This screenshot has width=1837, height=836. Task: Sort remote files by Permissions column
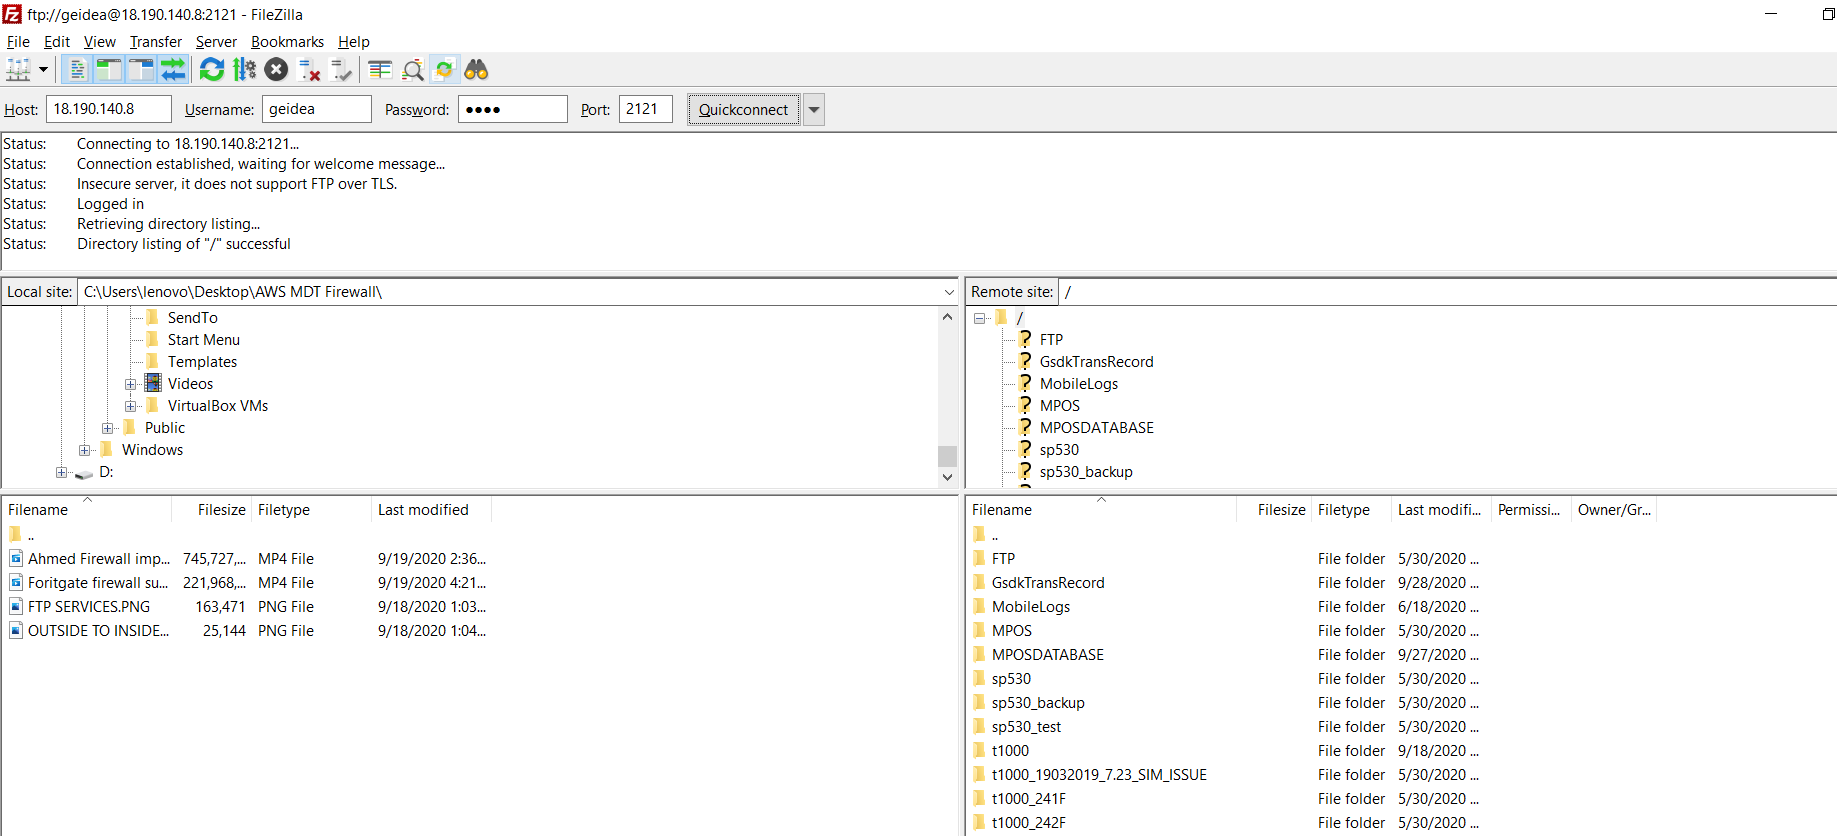click(1530, 510)
